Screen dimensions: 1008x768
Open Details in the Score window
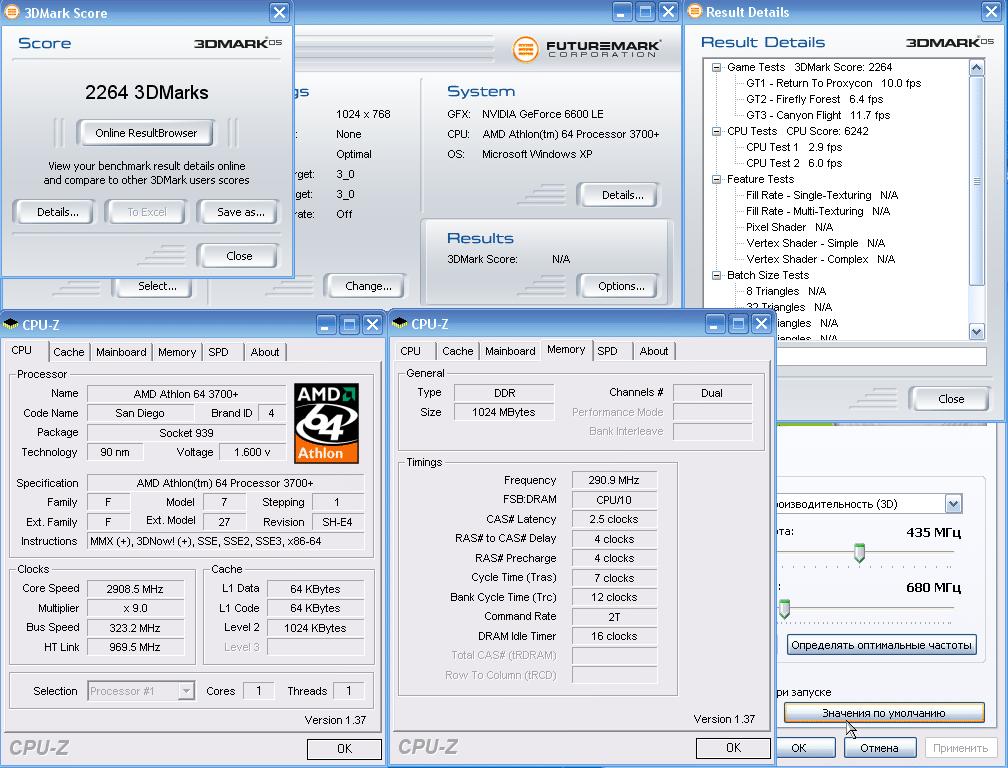click(57, 212)
